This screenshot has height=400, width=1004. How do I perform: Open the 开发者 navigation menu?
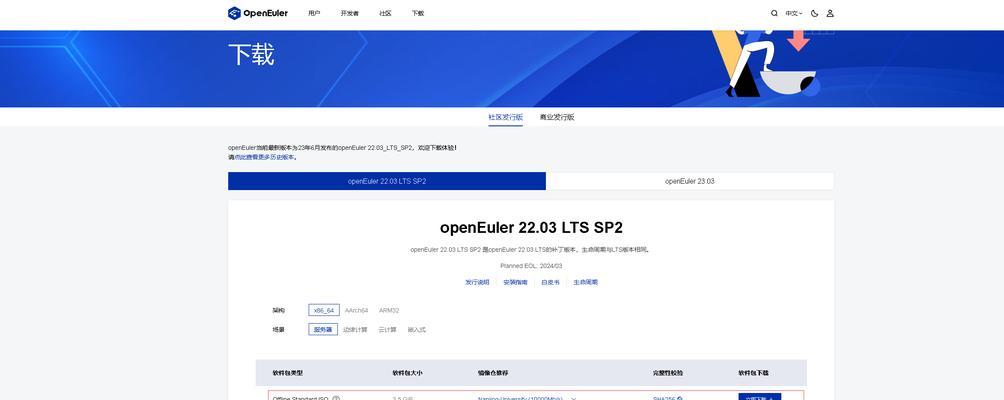click(350, 13)
